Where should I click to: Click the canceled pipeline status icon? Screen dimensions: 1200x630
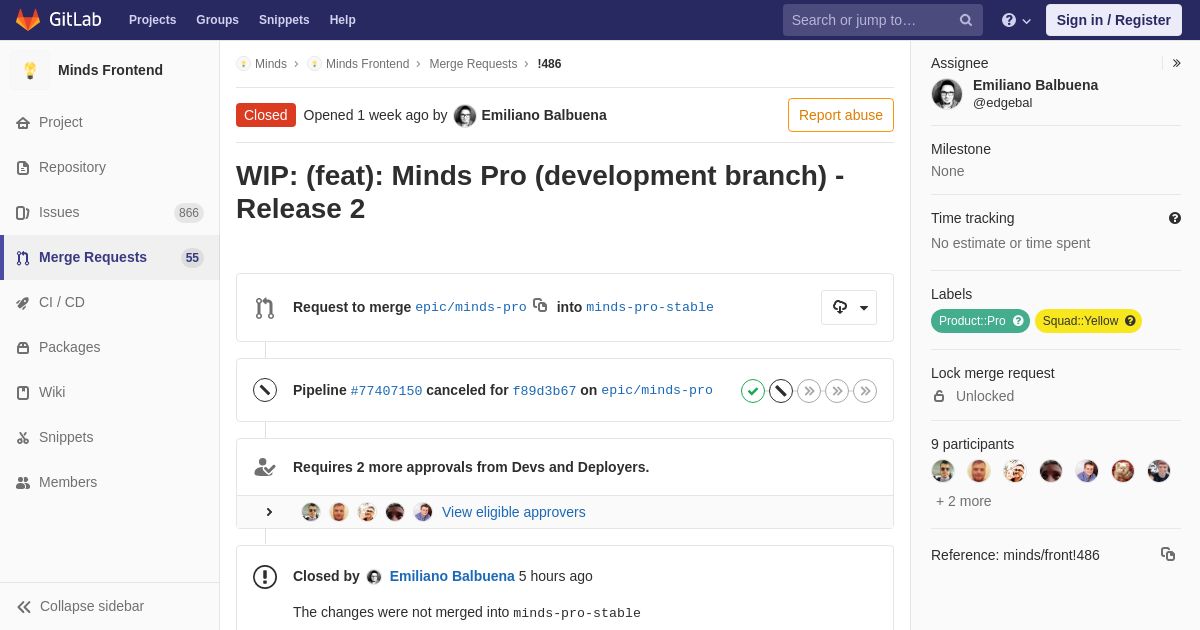point(265,390)
